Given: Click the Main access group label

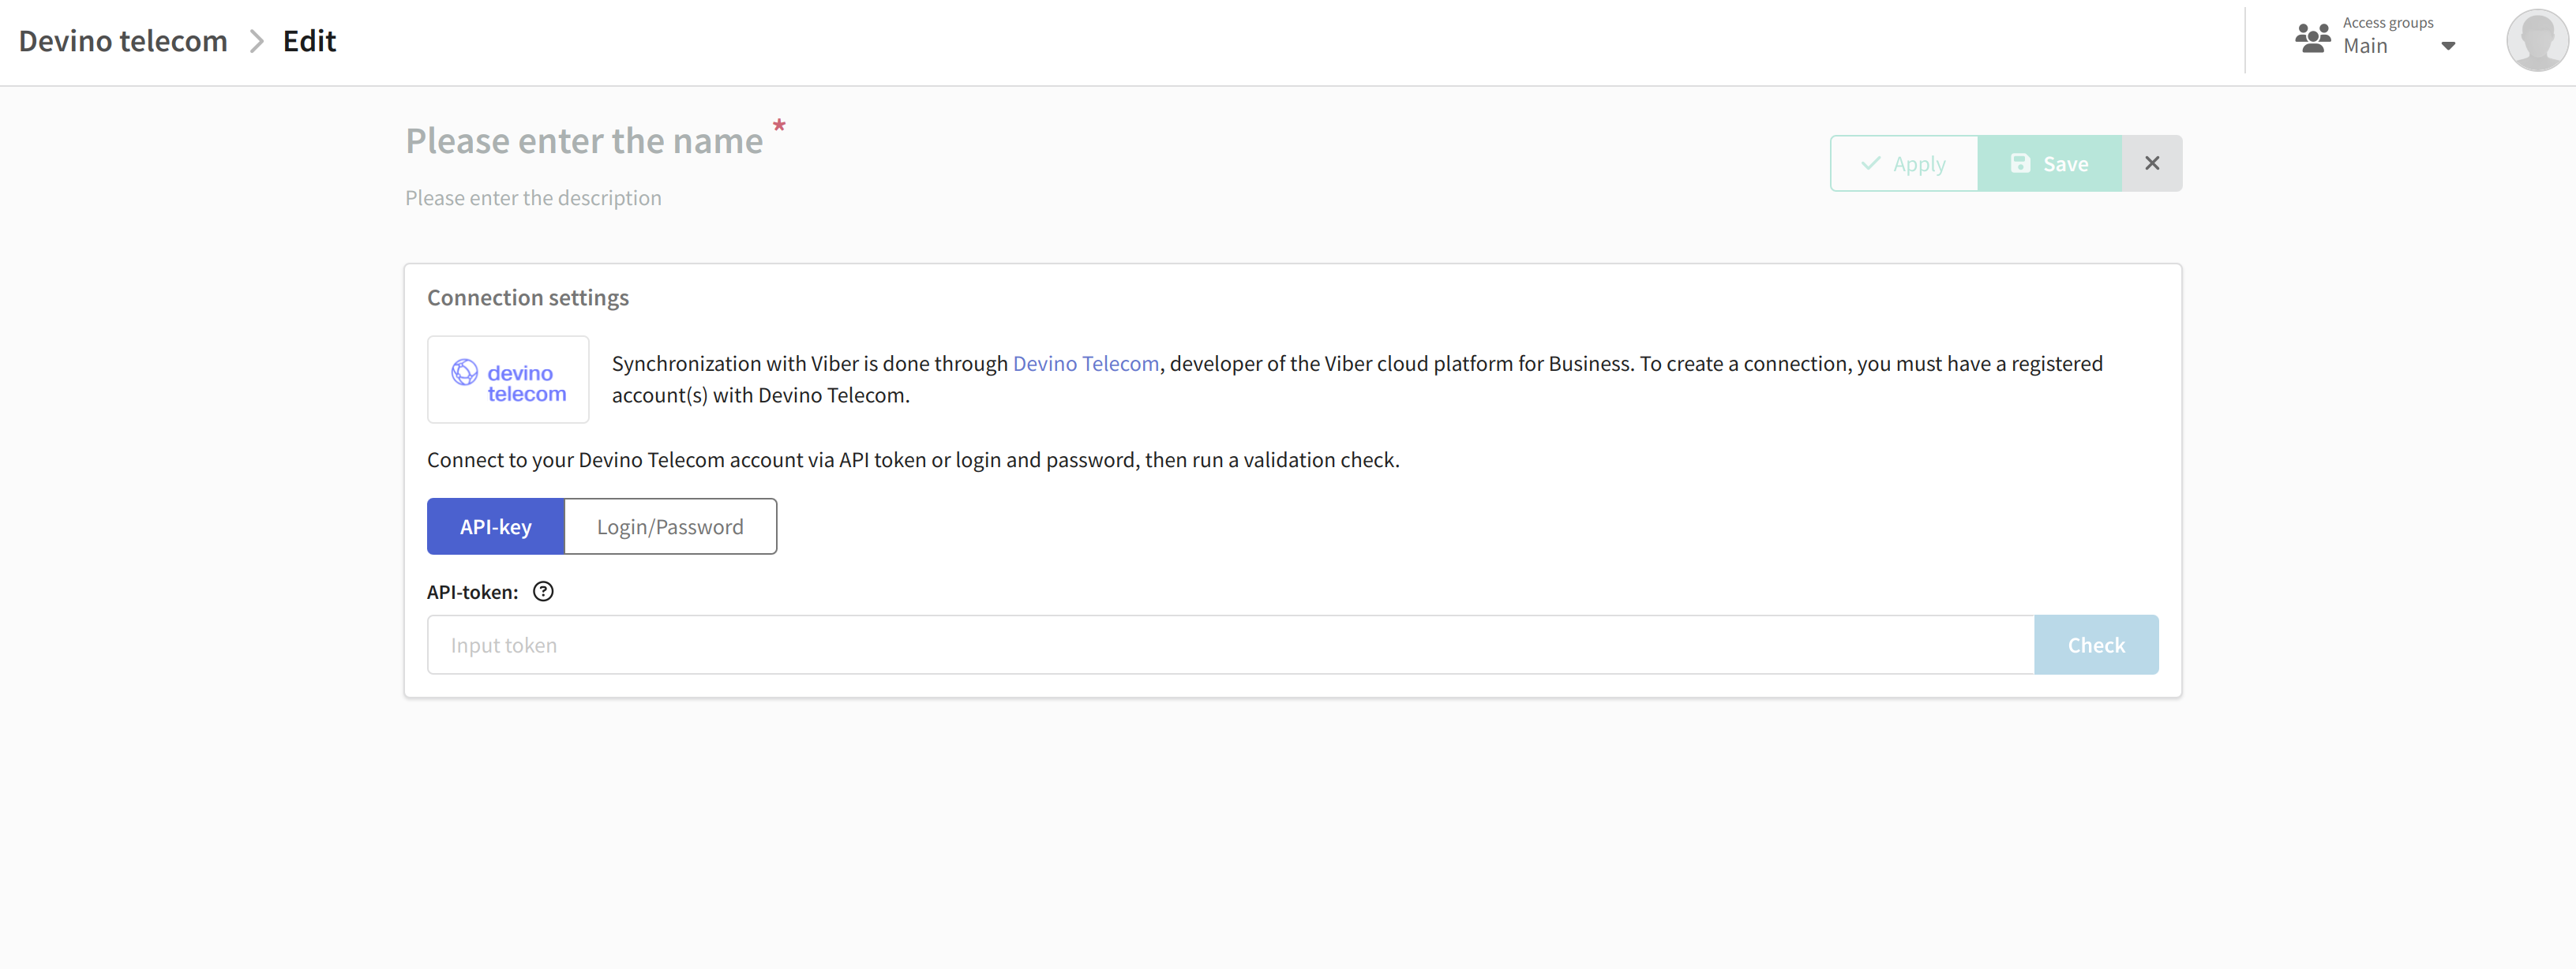Looking at the screenshot, I should click(x=2365, y=46).
